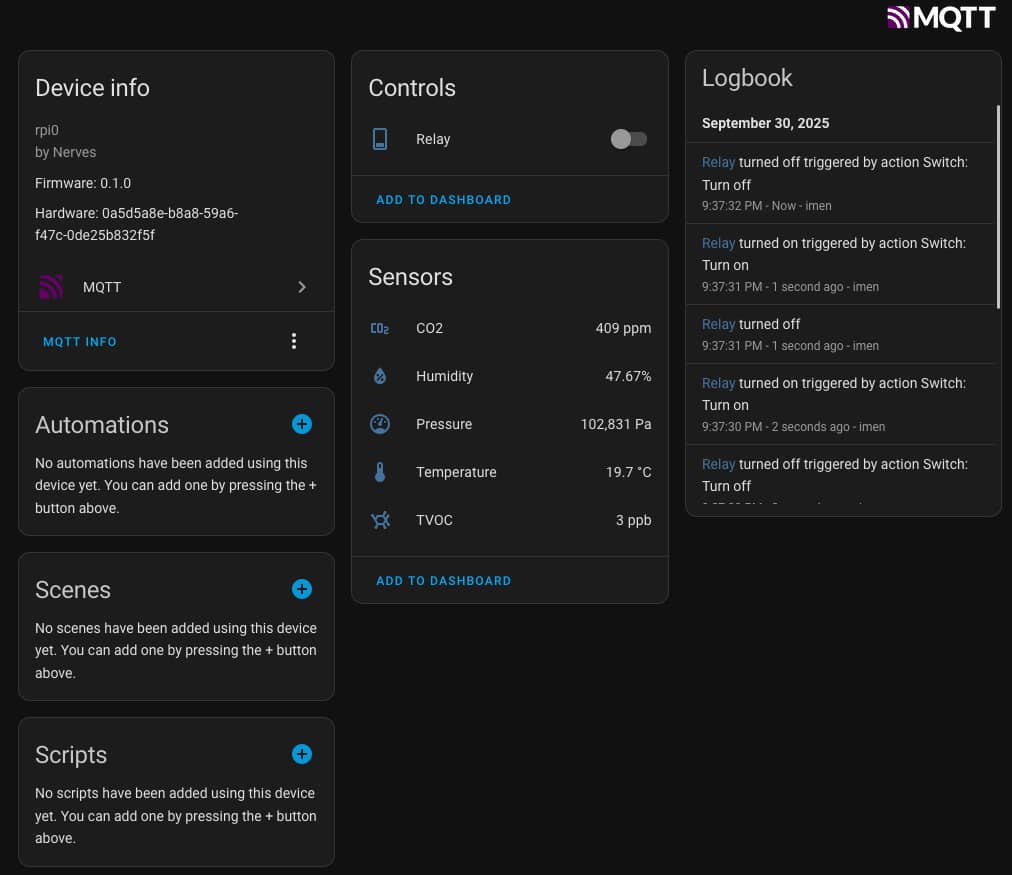Click the CO2 sensor icon

380,328
